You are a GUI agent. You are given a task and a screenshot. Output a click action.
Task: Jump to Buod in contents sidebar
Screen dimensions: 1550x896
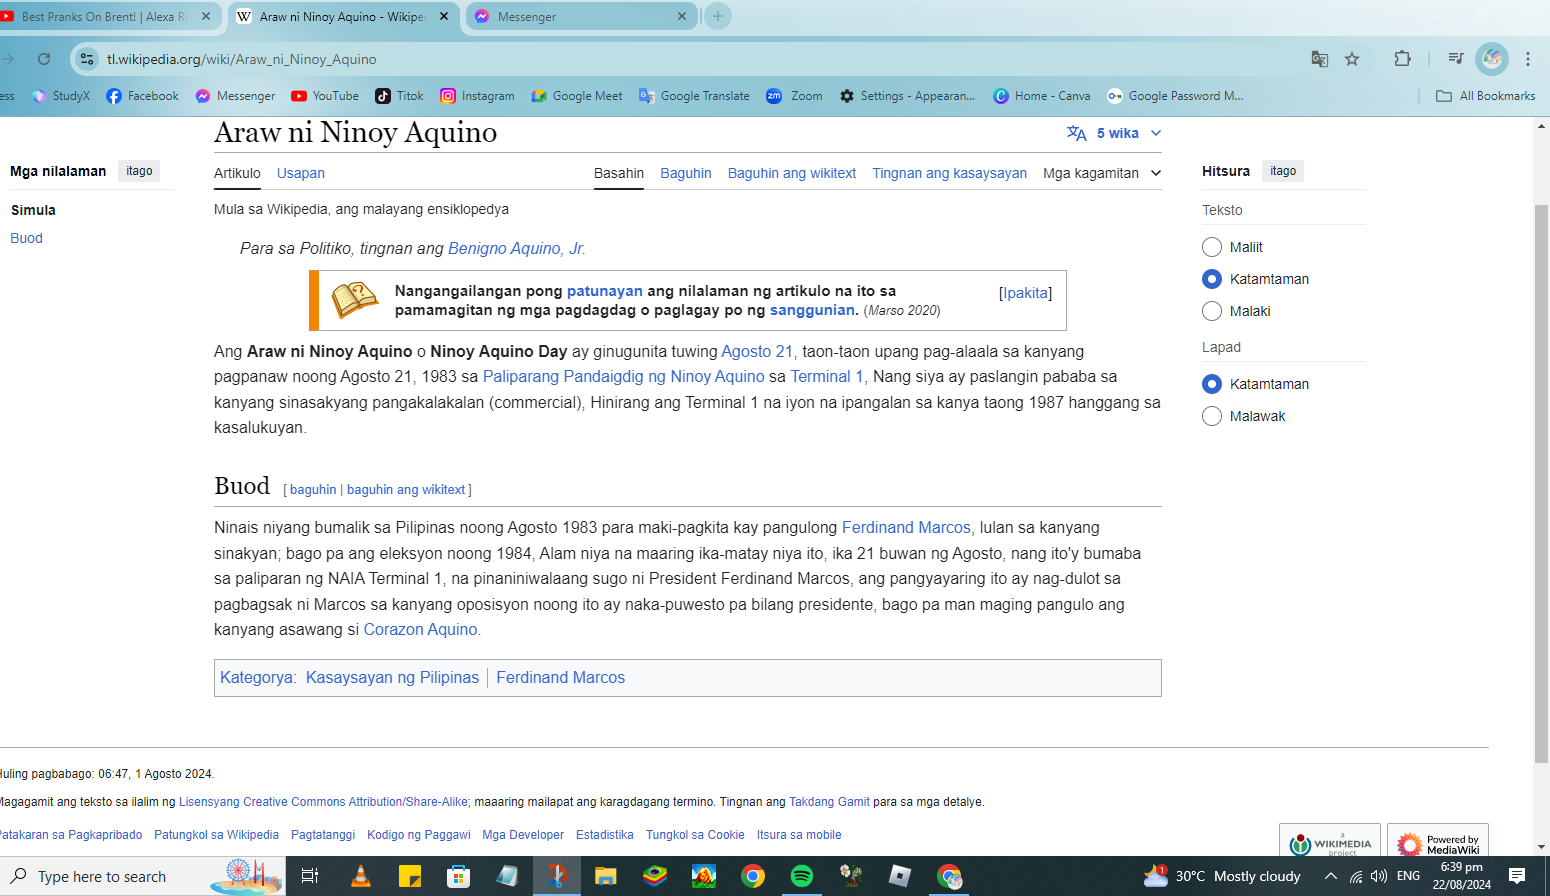coord(26,238)
